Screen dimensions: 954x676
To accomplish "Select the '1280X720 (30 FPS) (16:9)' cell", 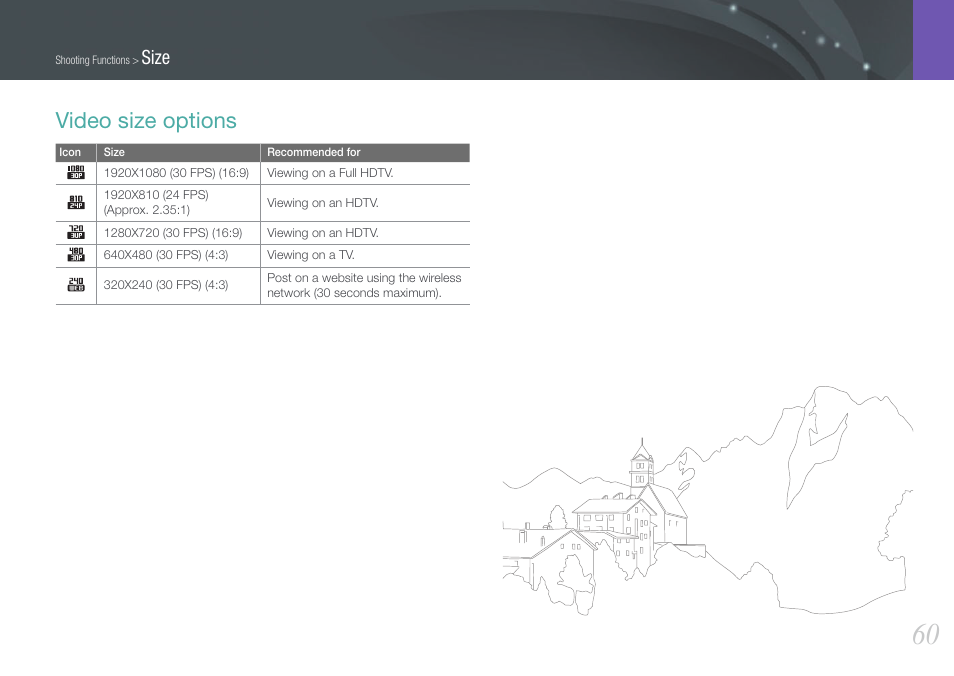I will [x=178, y=233].
